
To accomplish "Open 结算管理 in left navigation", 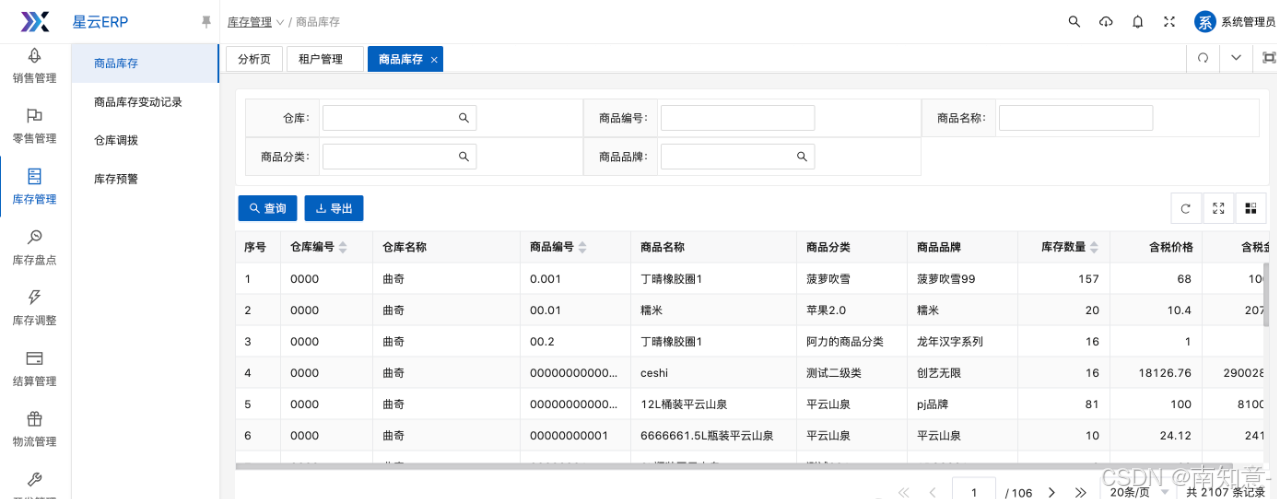I will point(35,368).
